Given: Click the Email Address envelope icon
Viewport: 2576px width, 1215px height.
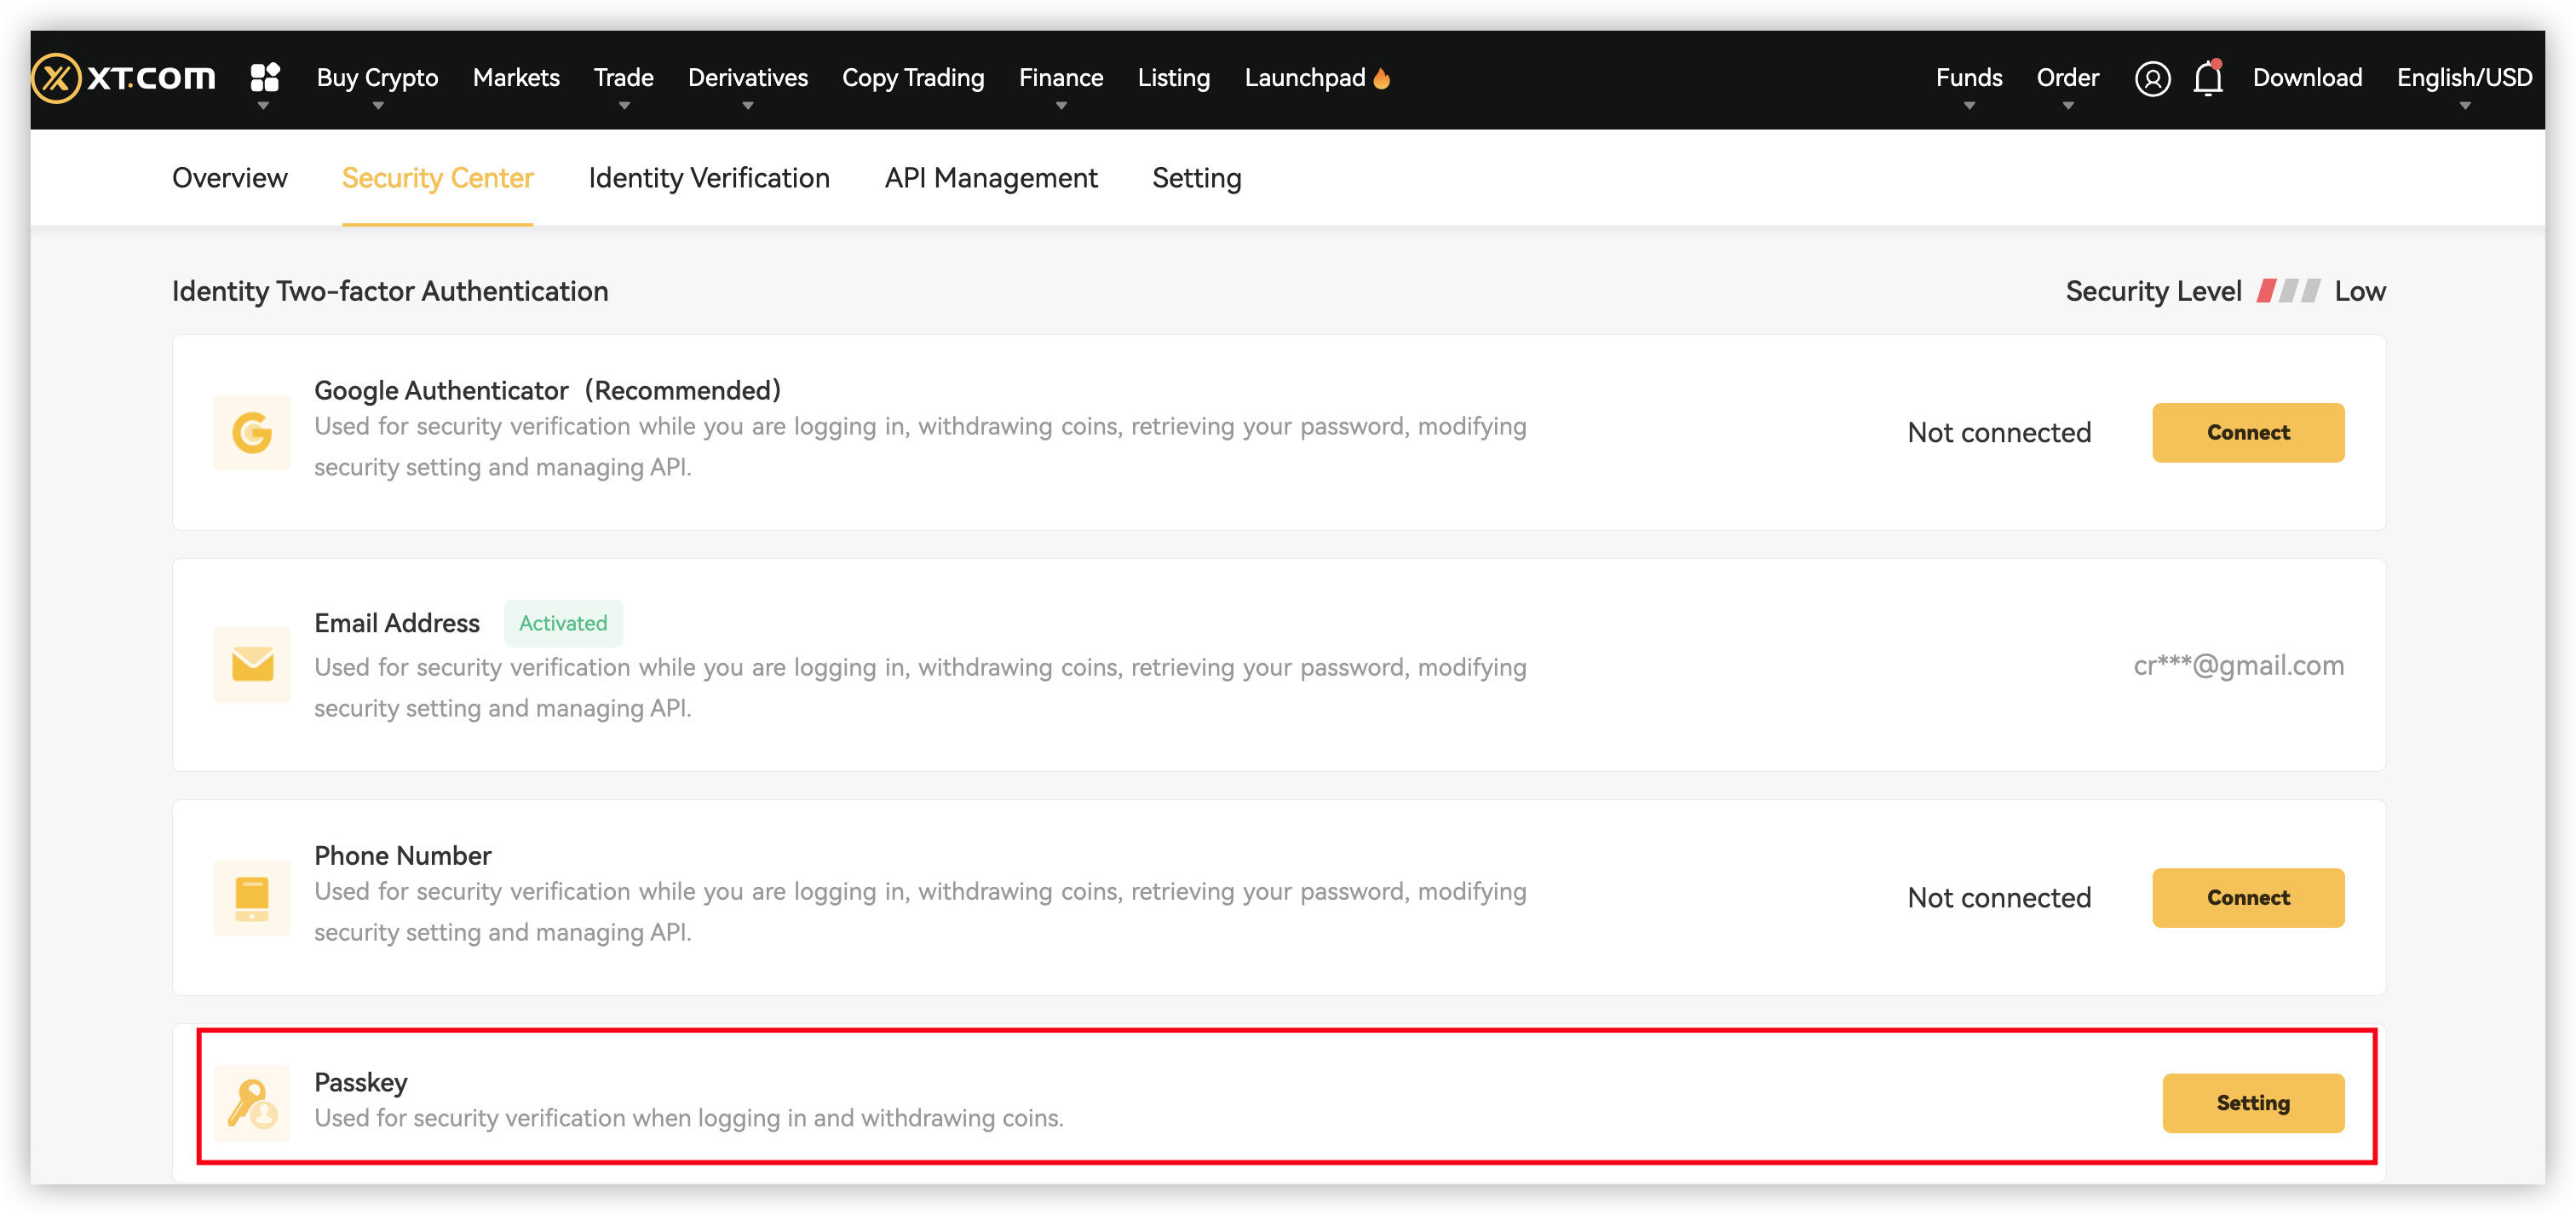Looking at the screenshot, I should point(252,665).
